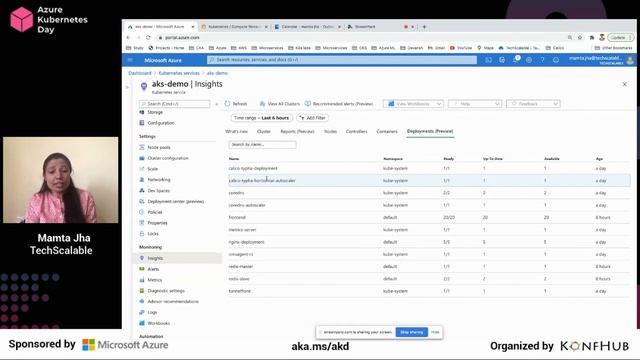Open Kubernetes services breadcrumb link
The height and width of the screenshot is (360, 640).
pos(179,73)
